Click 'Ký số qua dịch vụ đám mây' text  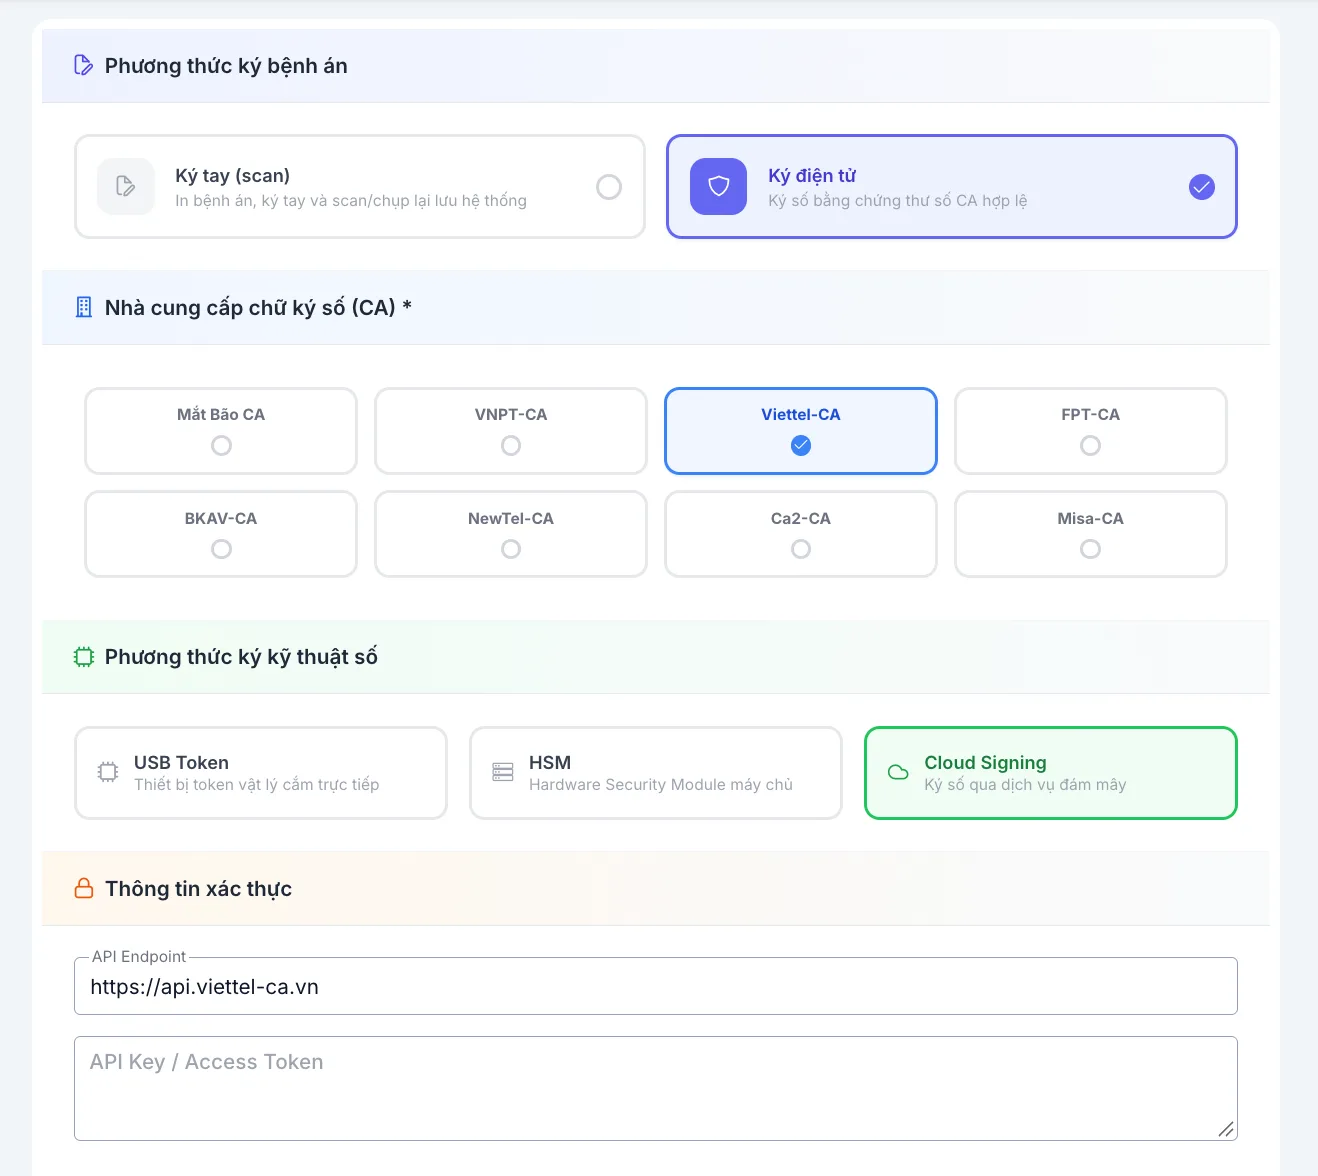point(1025,785)
